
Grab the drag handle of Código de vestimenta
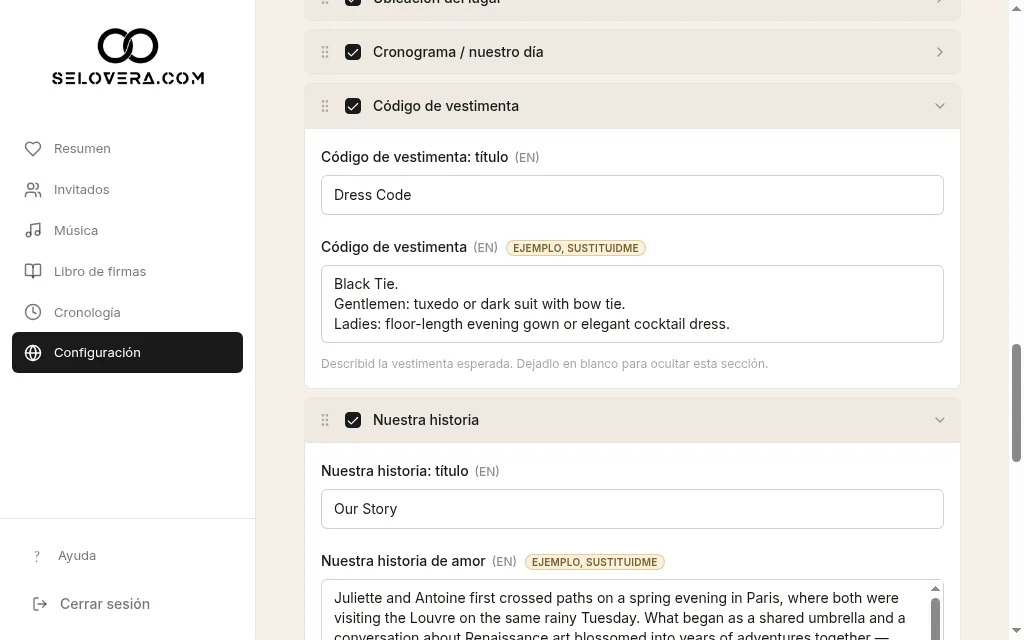coord(325,106)
